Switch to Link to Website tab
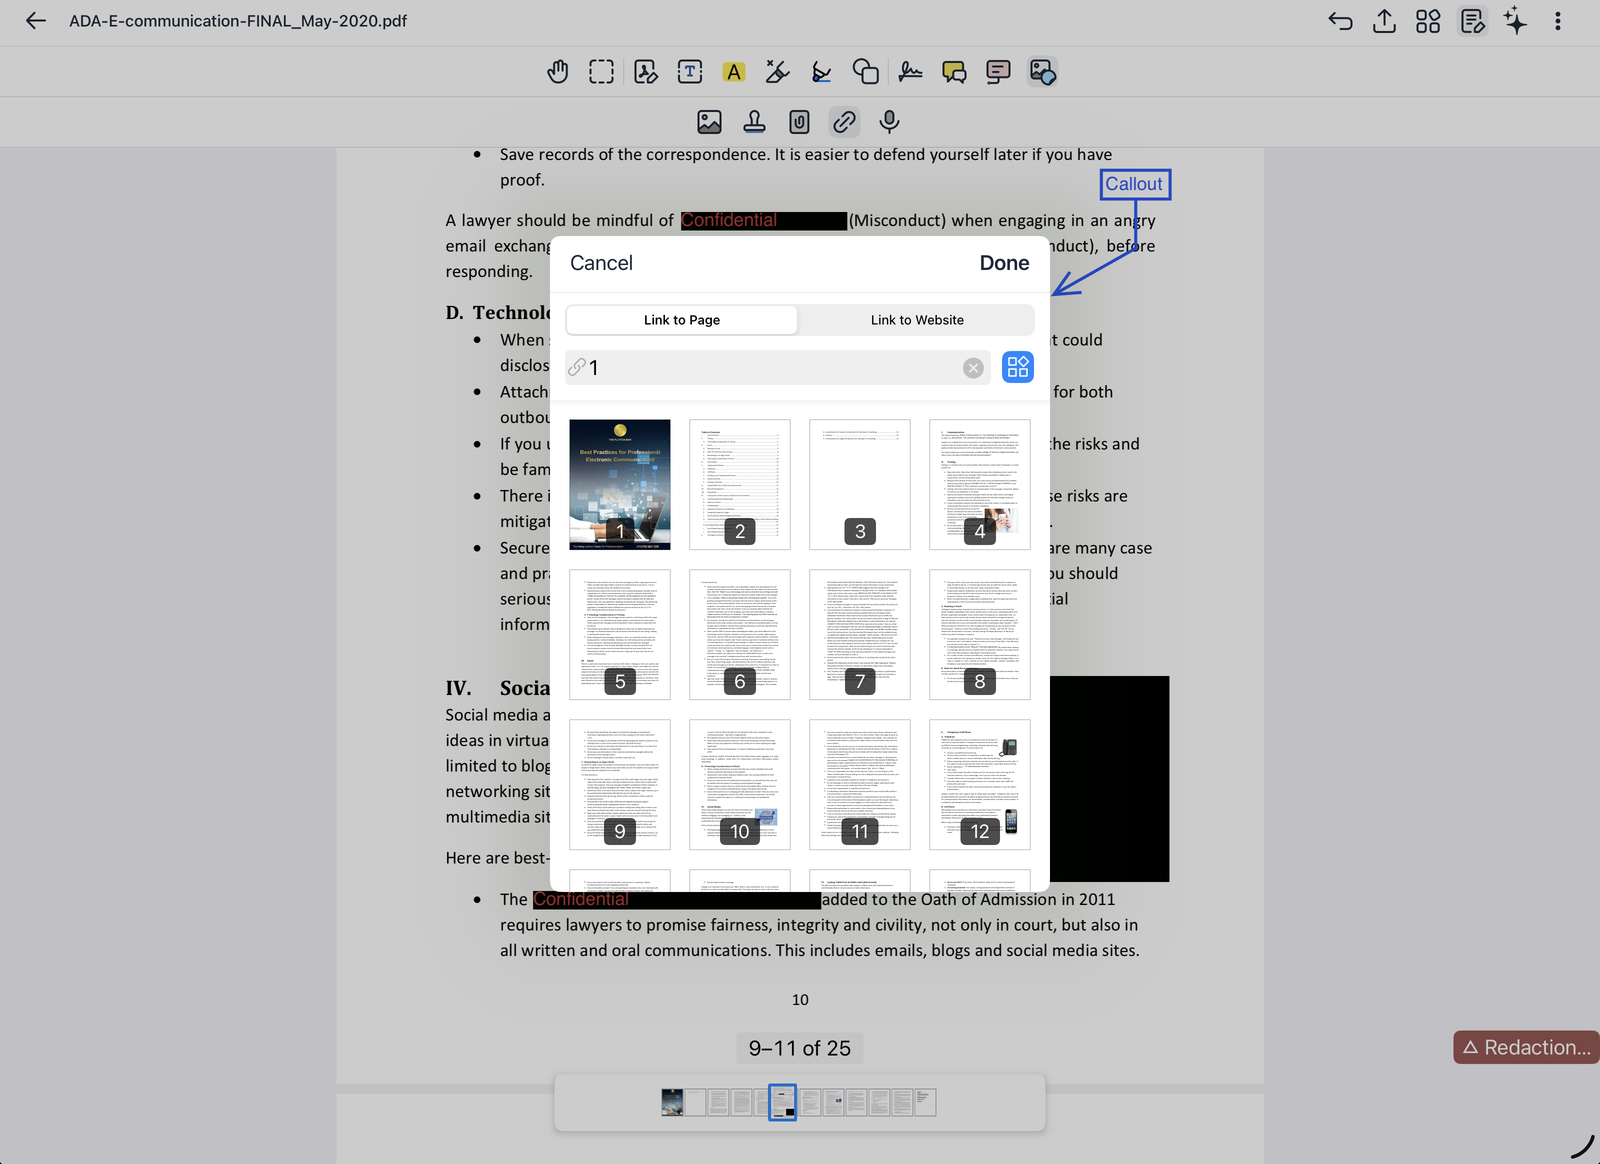Viewport: 1600px width, 1164px height. tap(917, 320)
